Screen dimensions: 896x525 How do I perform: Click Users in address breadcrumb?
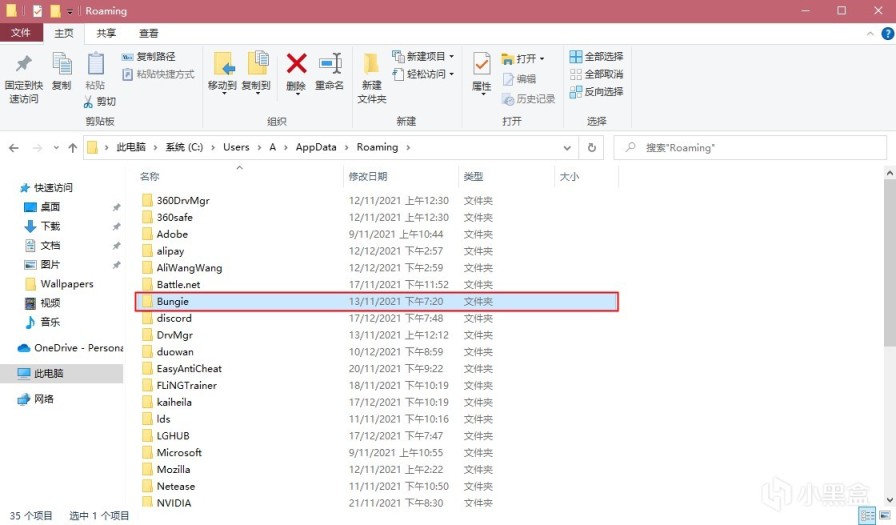236,147
